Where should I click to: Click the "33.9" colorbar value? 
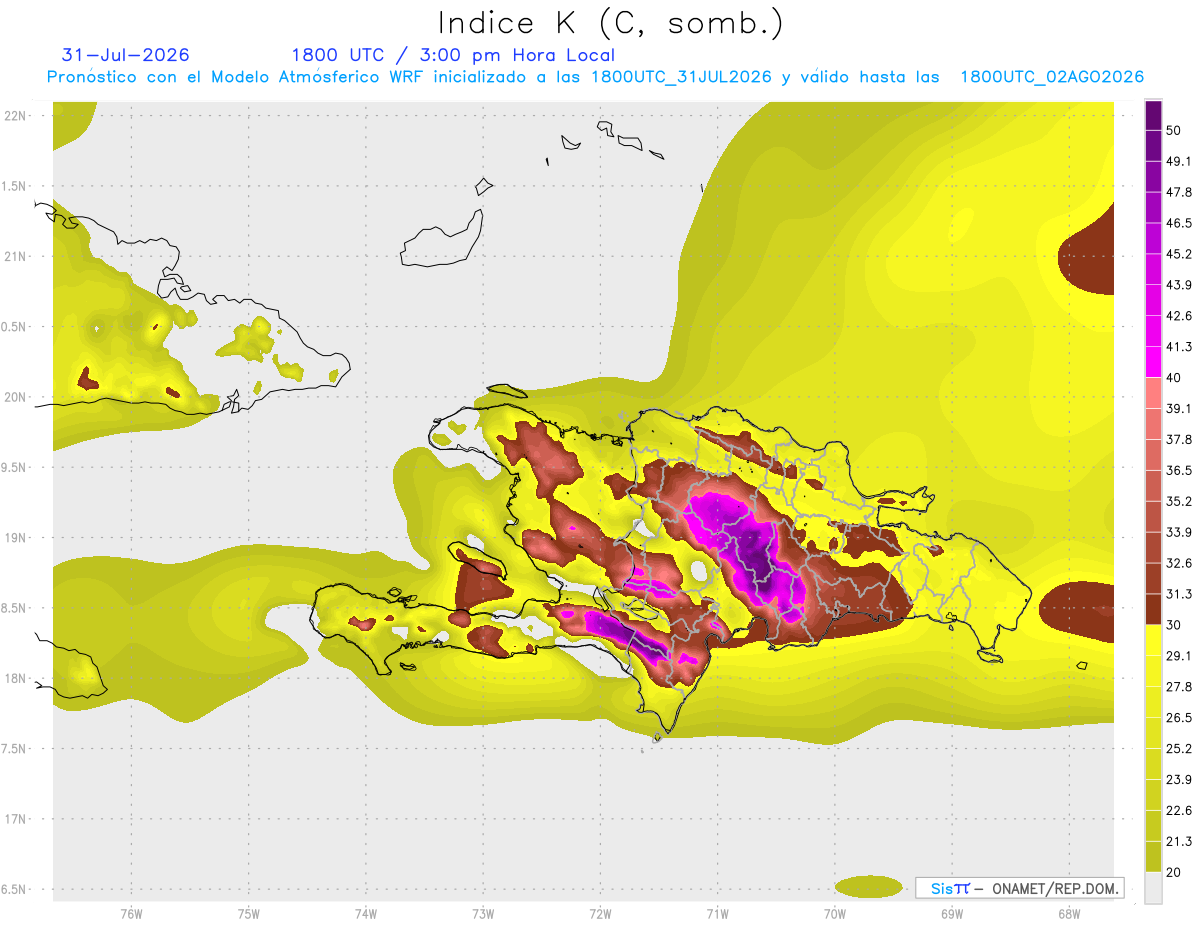pyautogui.click(x=1179, y=532)
